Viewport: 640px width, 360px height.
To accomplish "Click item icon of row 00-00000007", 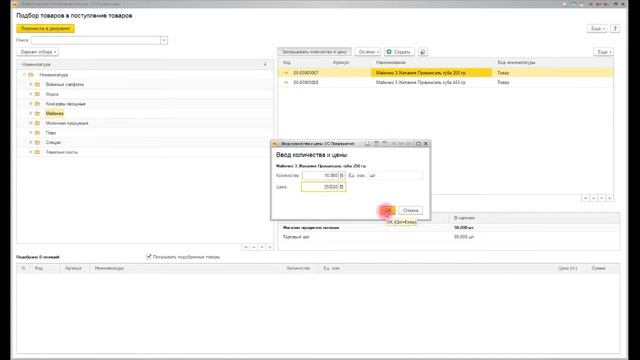I will click(x=286, y=73).
